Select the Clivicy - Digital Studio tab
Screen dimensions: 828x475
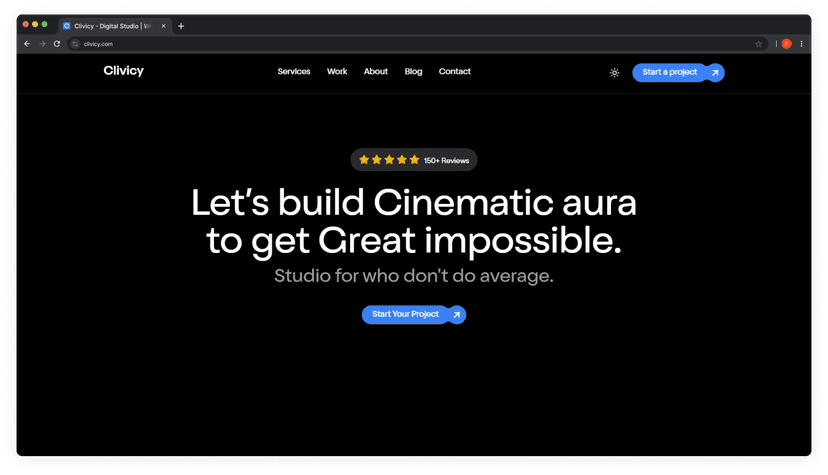pyautogui.click(x=115, y=26)
